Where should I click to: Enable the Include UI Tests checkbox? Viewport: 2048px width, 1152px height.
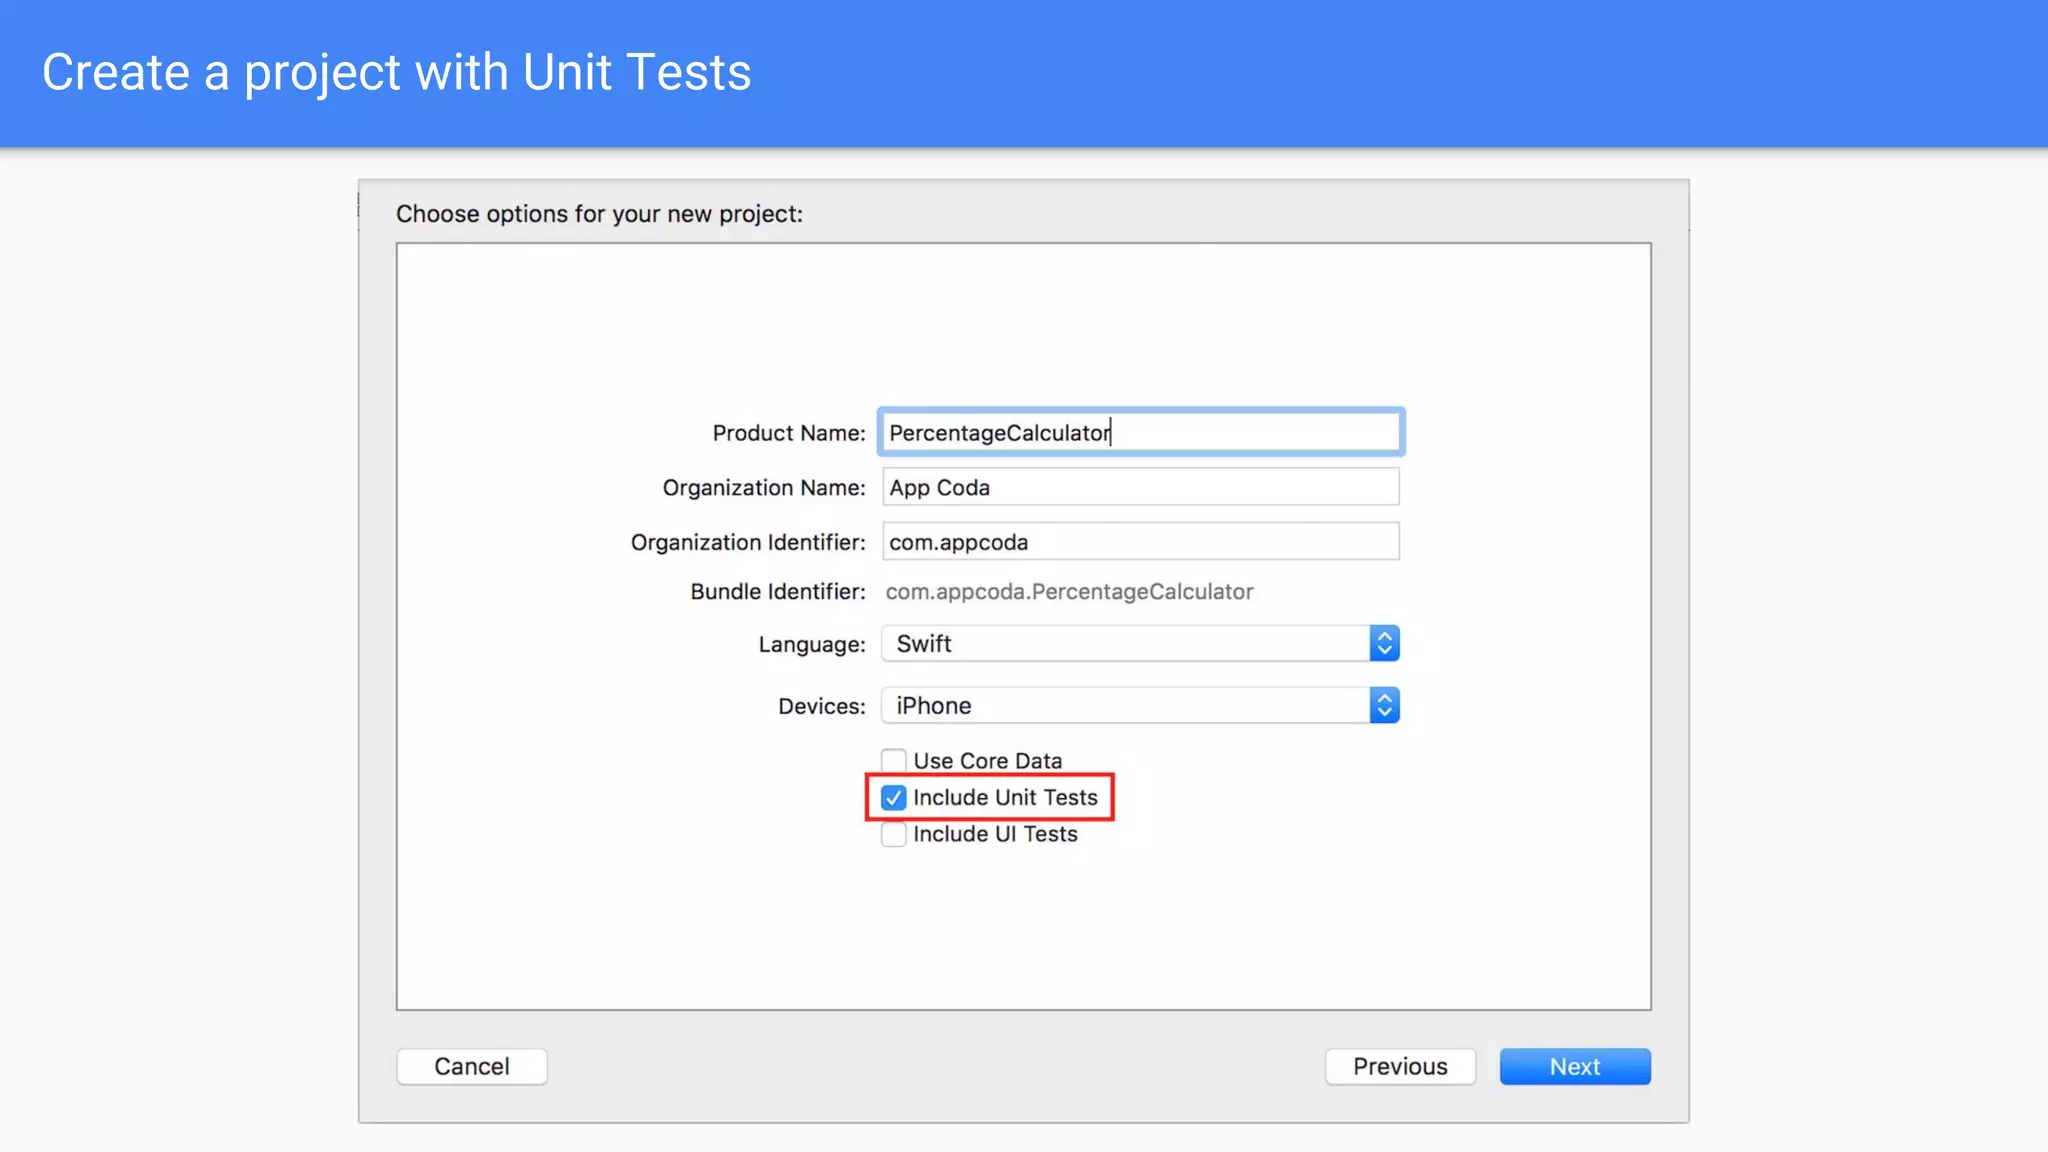click(894, 834)
